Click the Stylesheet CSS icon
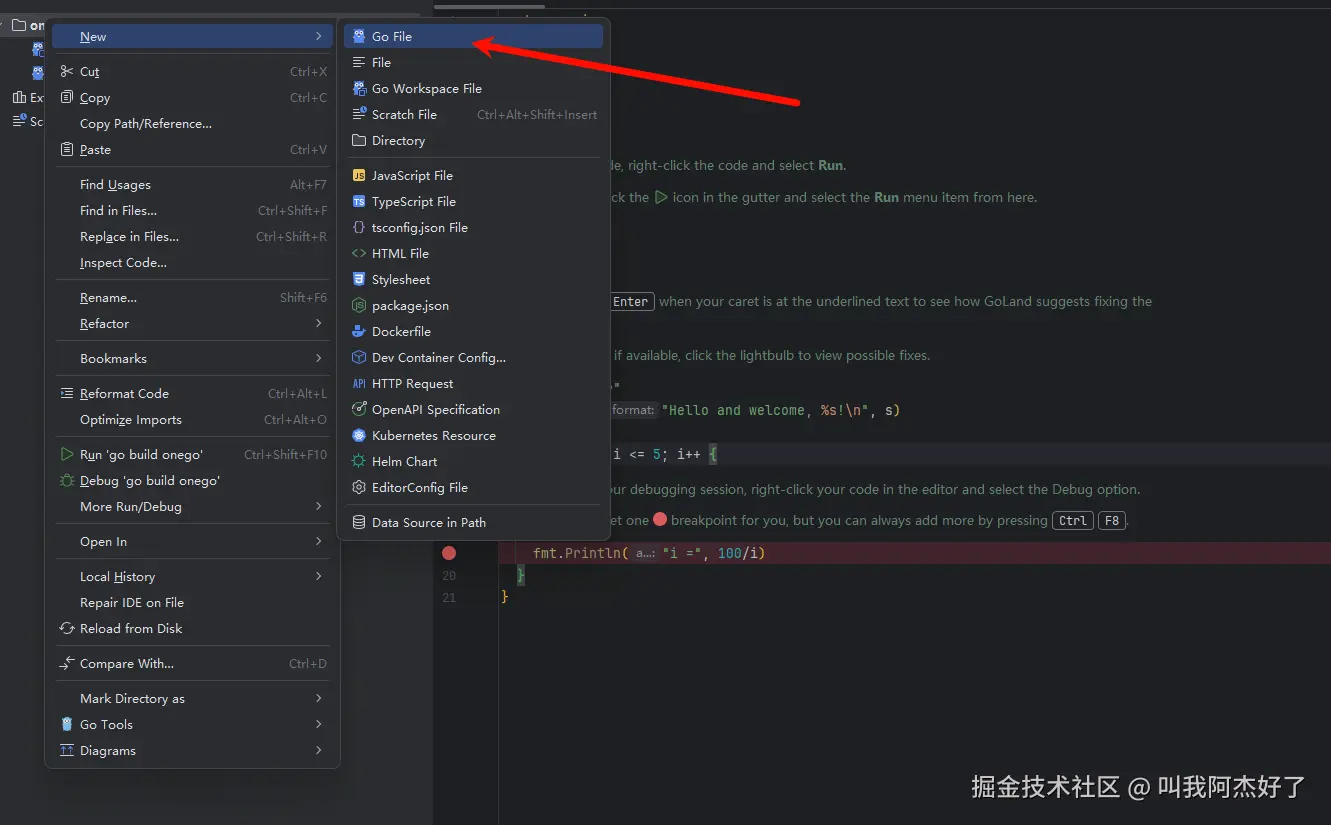1331x825 pixels. (x=359, y=279)
